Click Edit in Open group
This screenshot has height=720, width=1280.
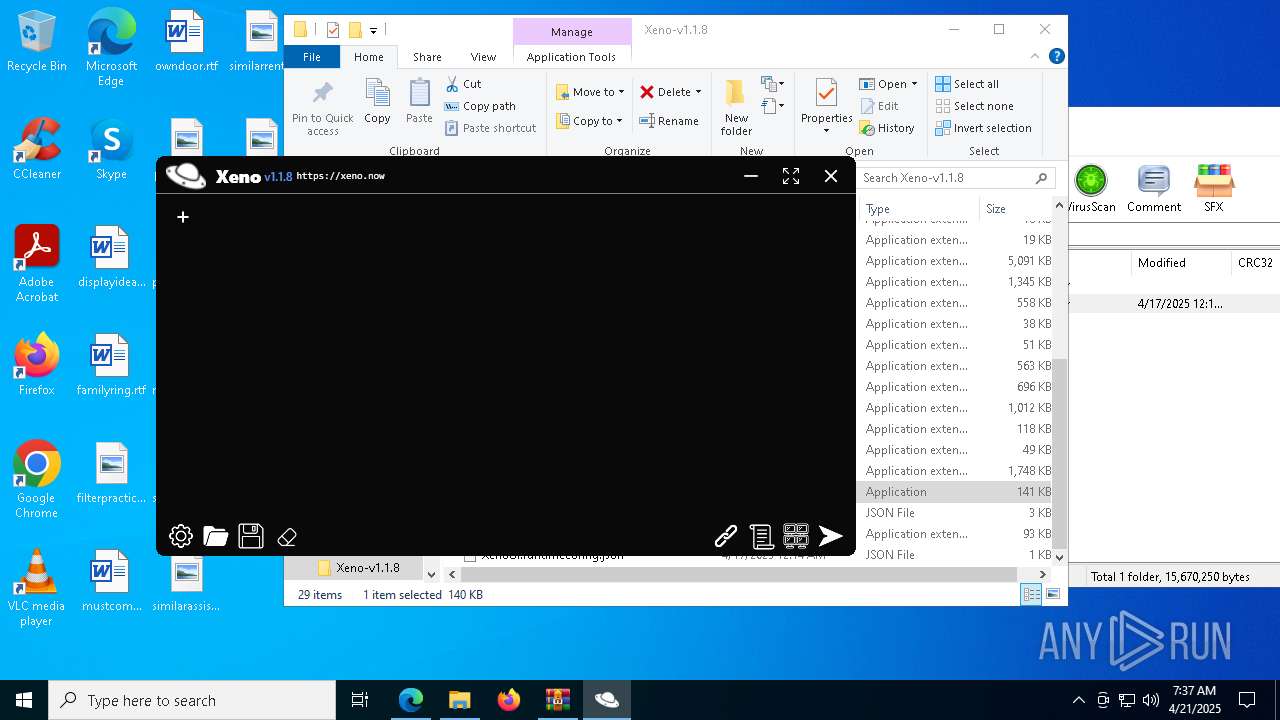879,106
